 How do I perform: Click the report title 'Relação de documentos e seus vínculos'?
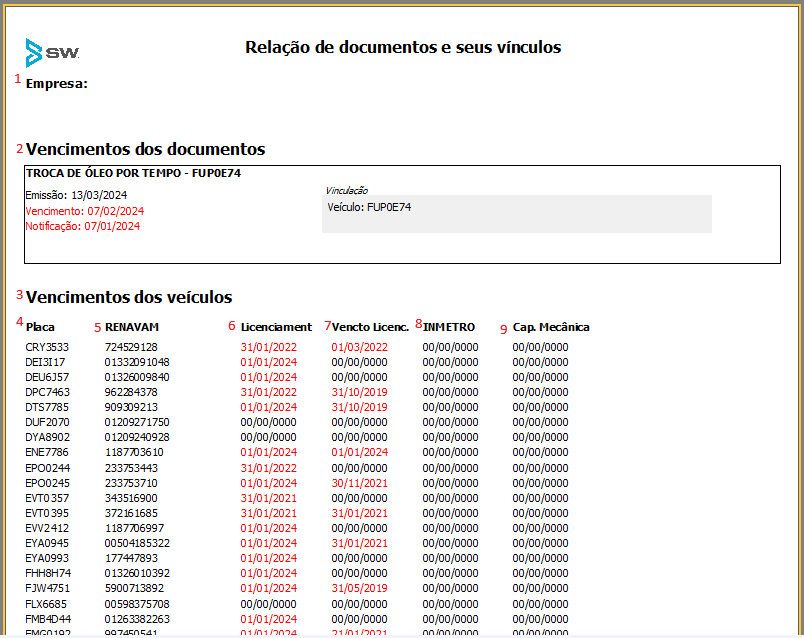tap(403, 47)
